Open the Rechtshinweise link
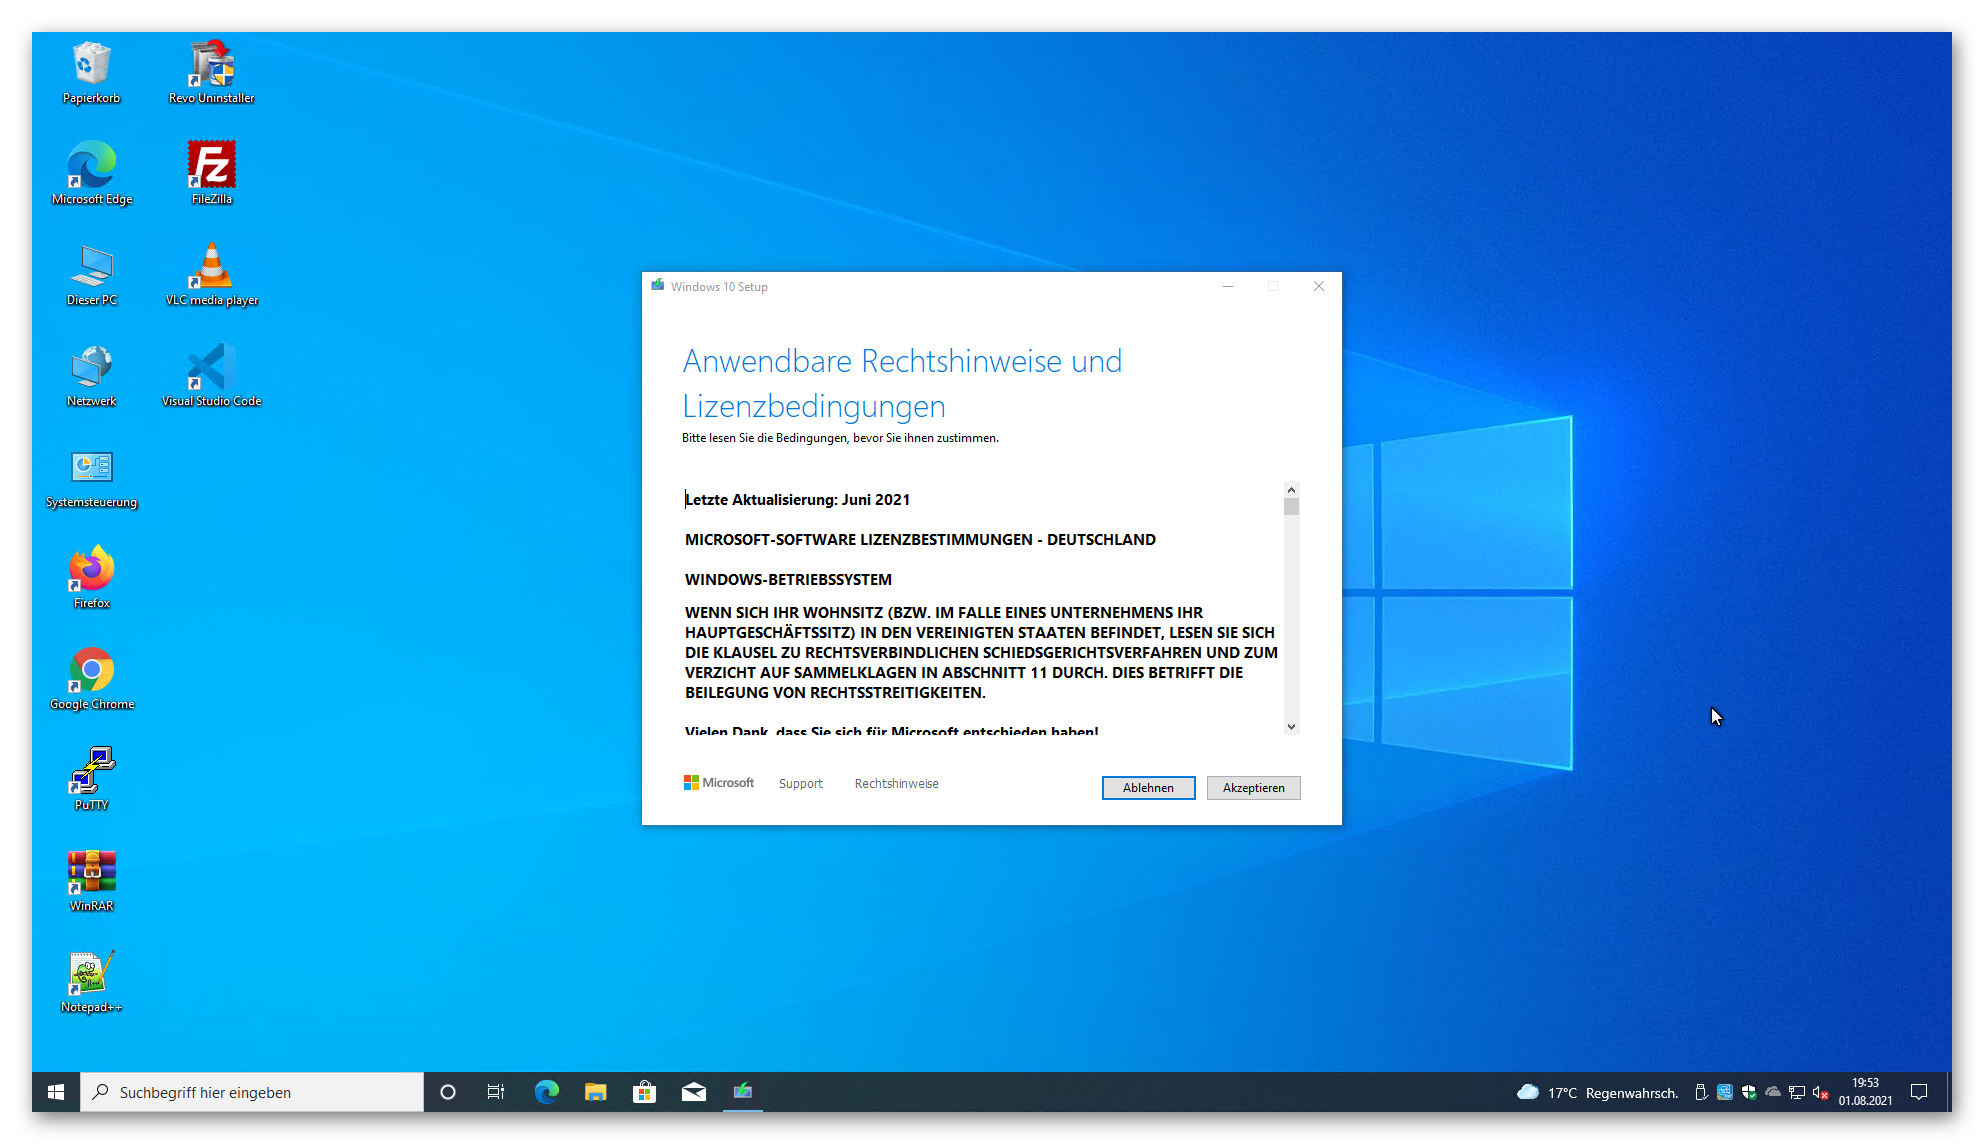Image resolution: width=1984 pixels, height=1144 pixels. pos(896,784)
